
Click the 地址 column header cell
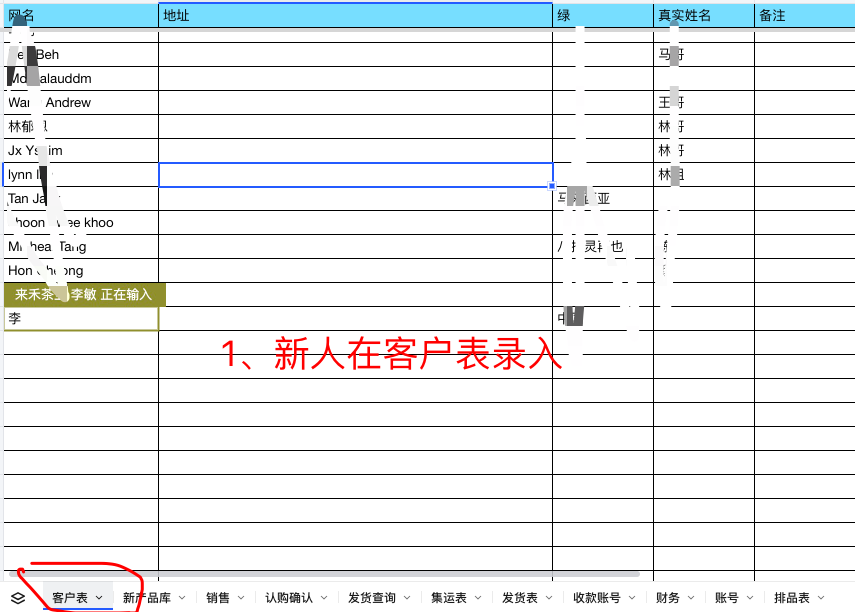[355, 15]
